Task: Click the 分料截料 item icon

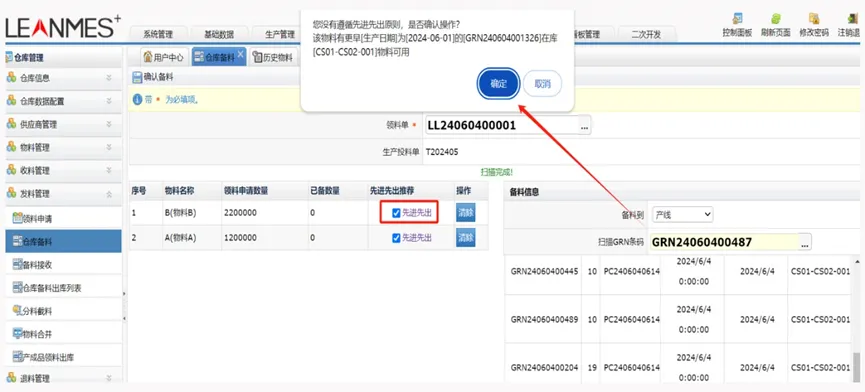Action: [x=17, y=311]
